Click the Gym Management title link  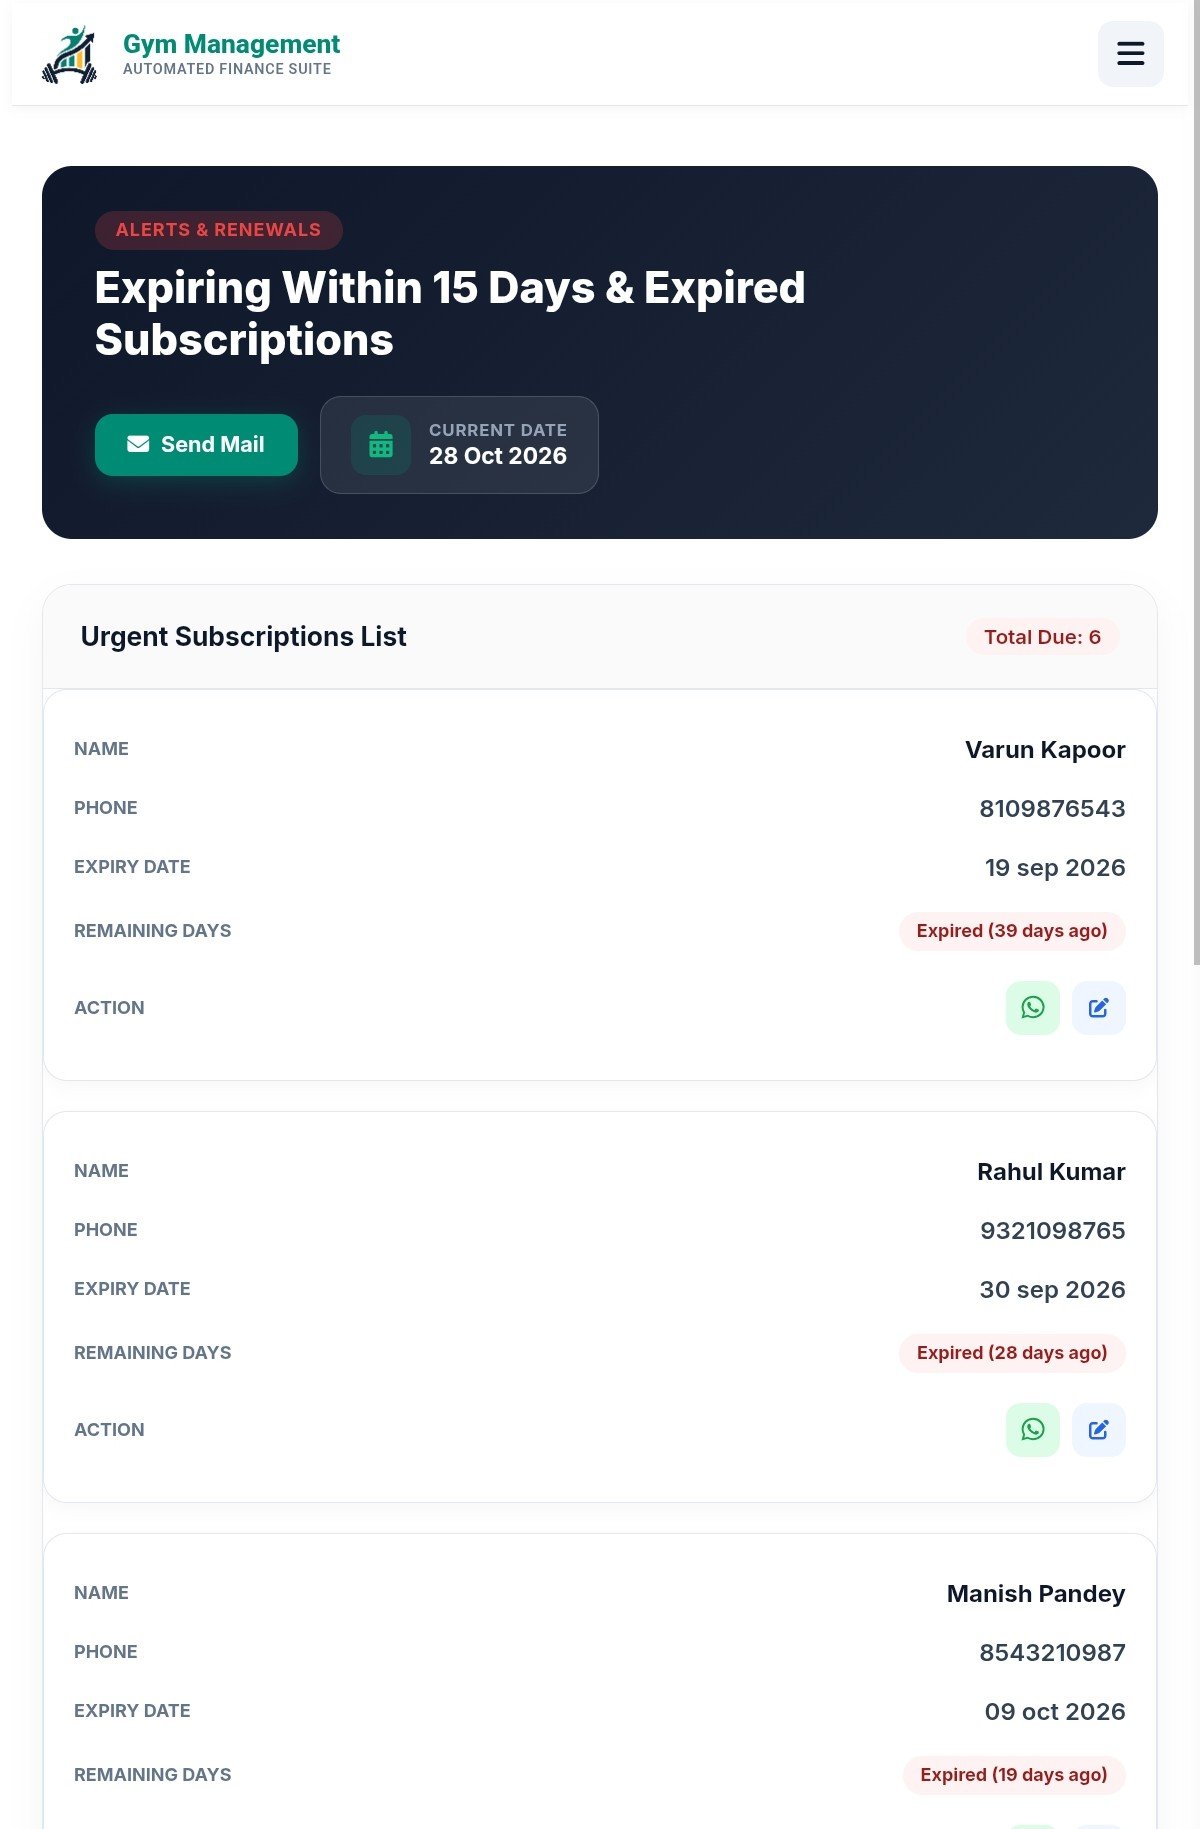[231, 44]
